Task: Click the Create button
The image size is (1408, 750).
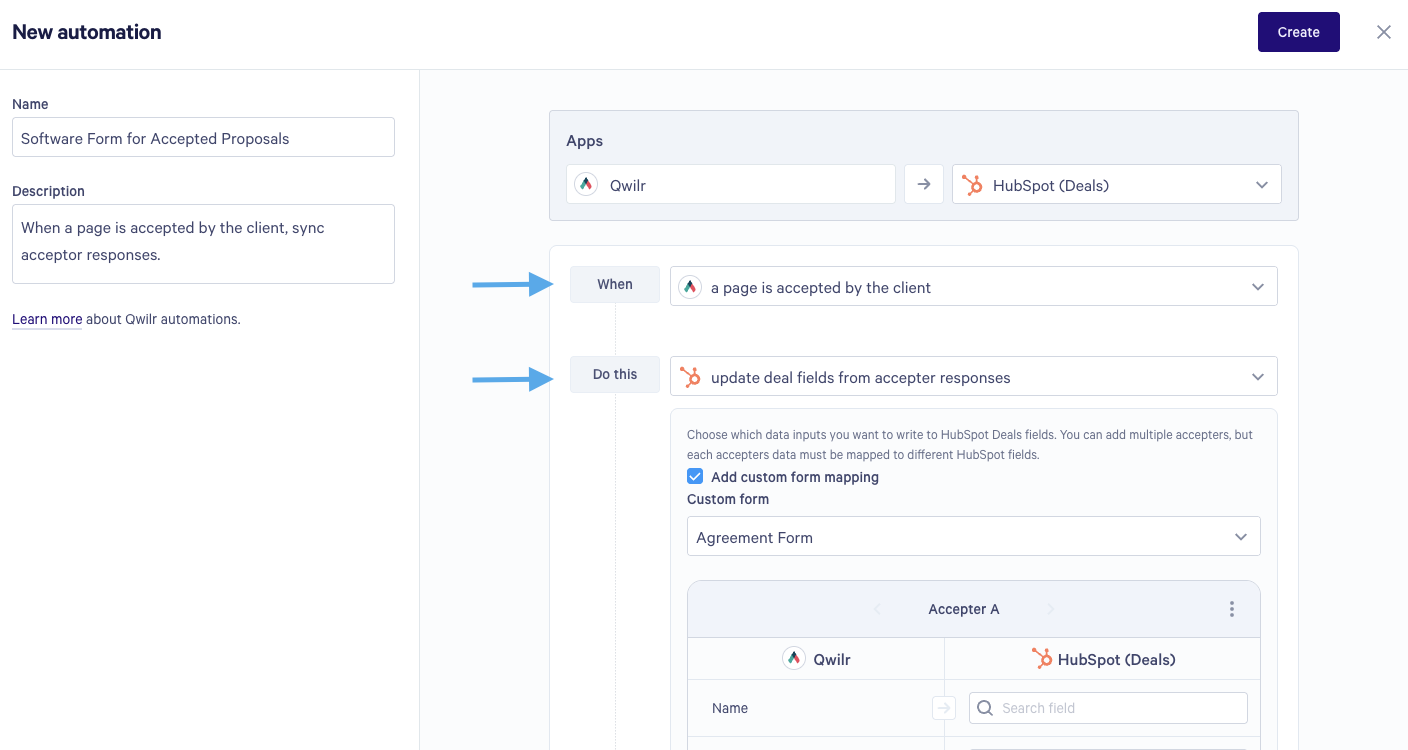Action: [1298, 32]
